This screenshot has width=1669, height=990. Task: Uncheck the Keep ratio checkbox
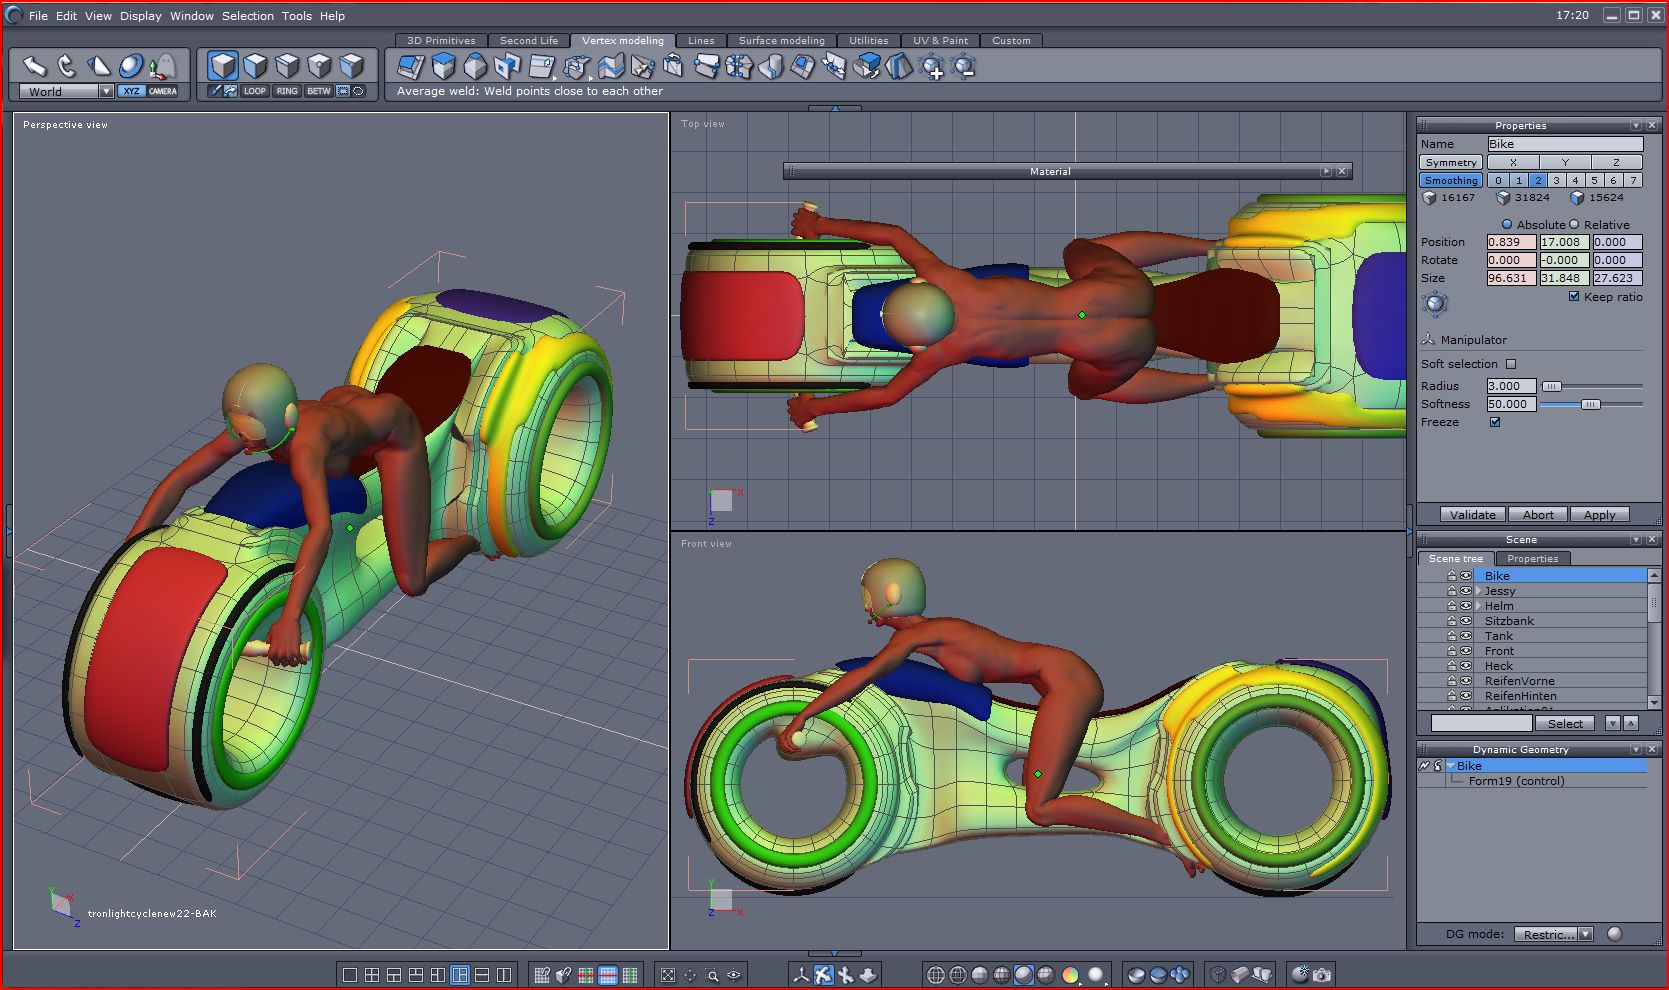point(1574,297)
